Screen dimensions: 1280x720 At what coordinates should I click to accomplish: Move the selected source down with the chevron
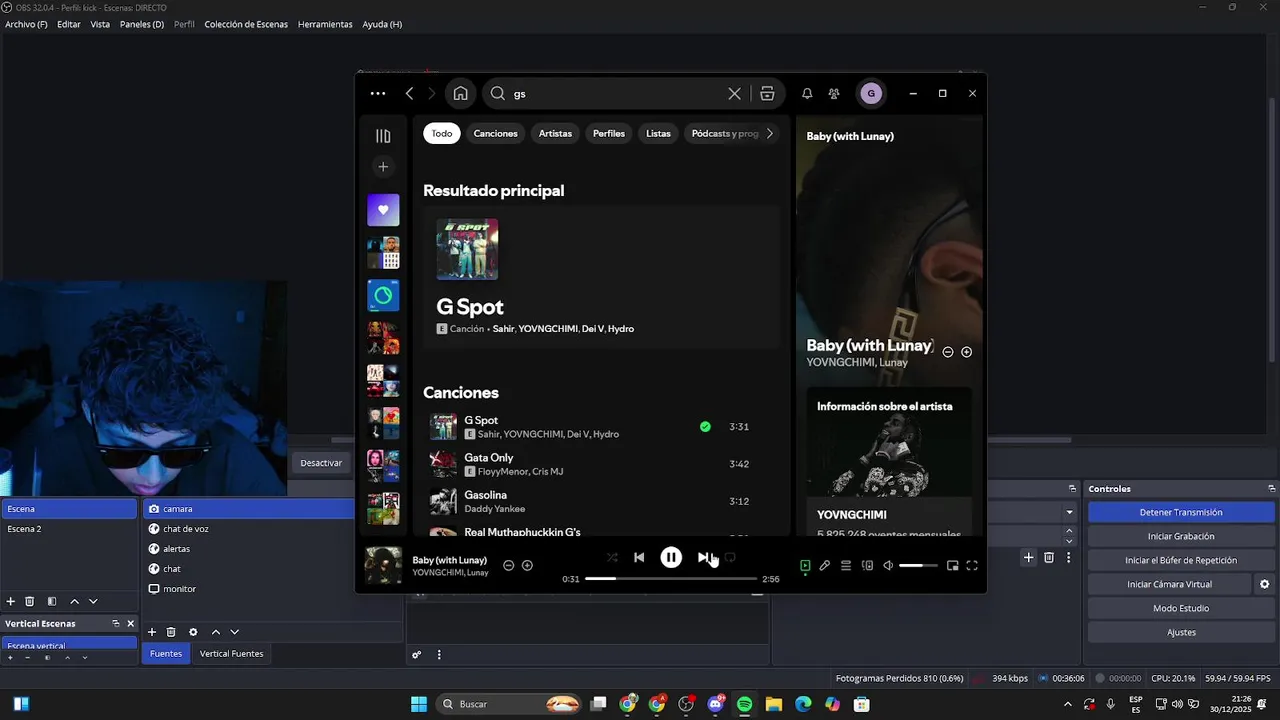[234, 632]
